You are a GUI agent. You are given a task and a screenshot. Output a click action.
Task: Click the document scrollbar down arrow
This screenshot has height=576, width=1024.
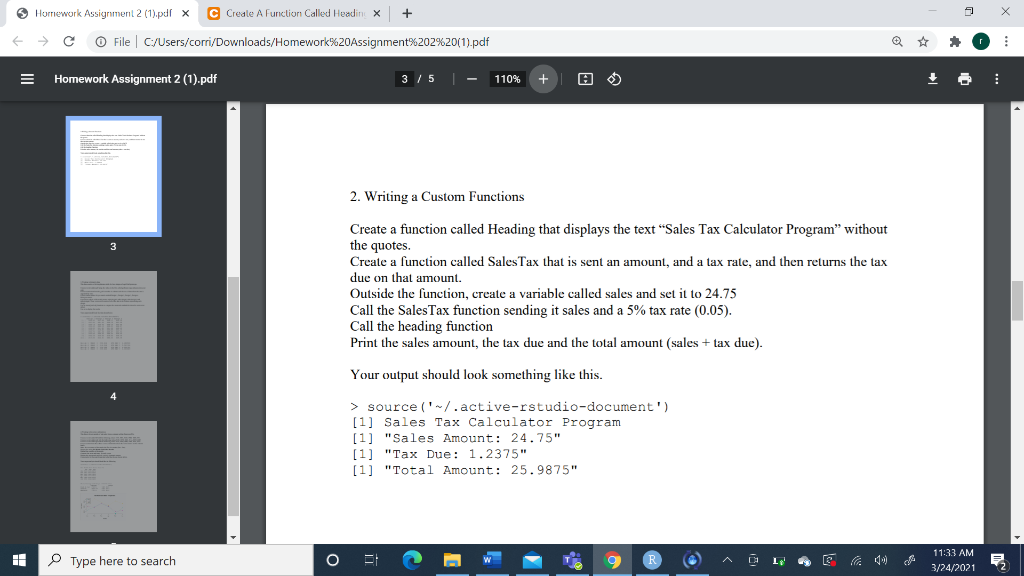tap(1017, 538)
